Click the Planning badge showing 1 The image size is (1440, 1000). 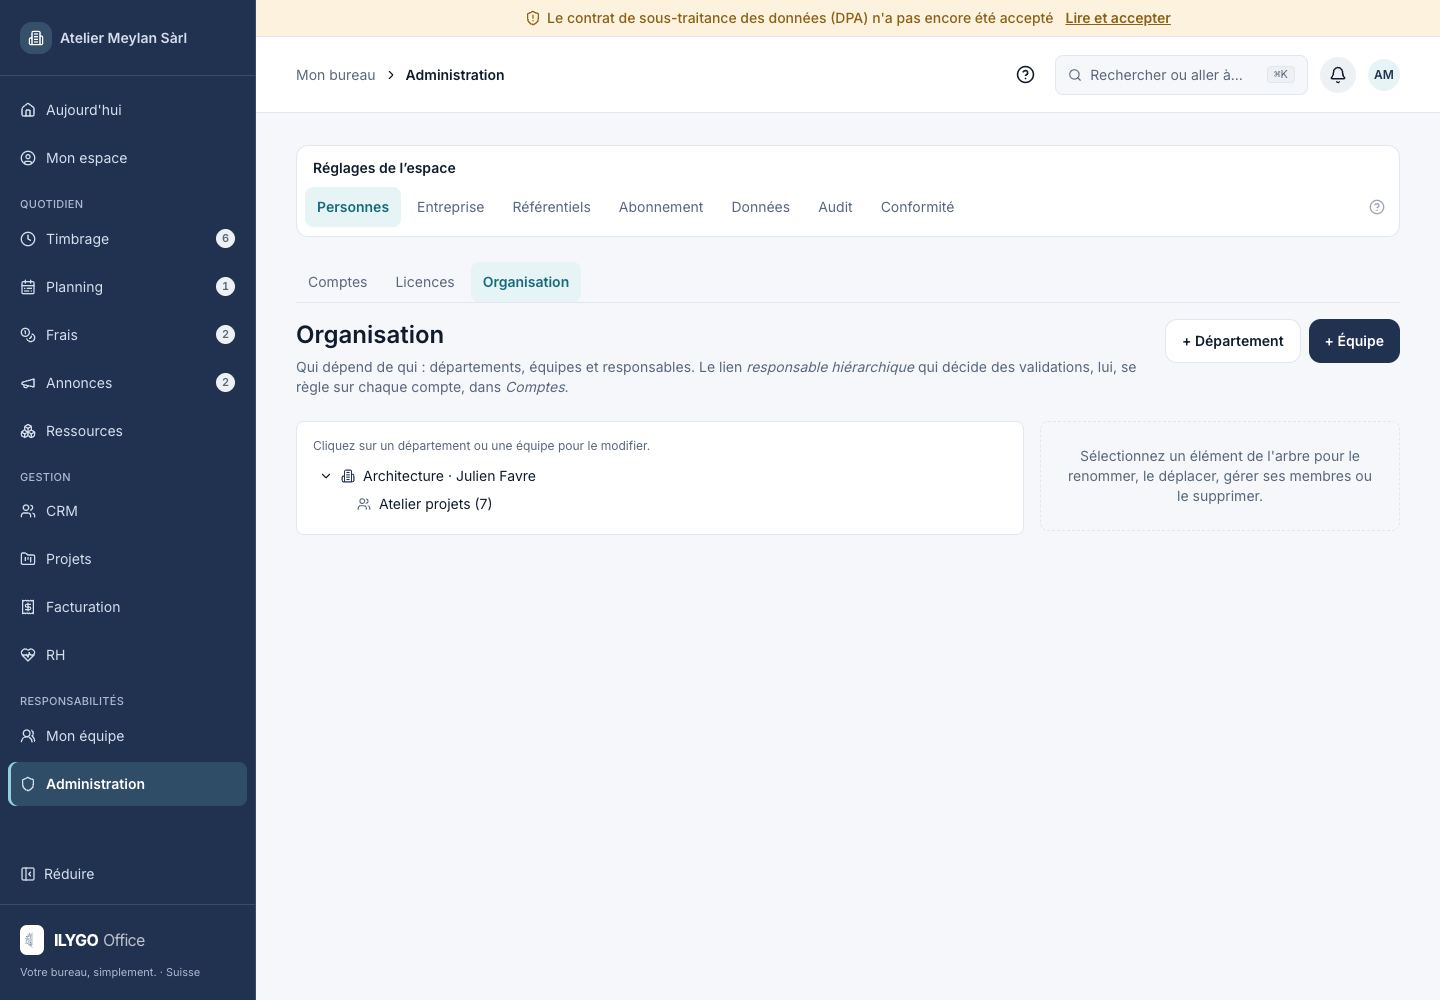click(x=226, y=286)
